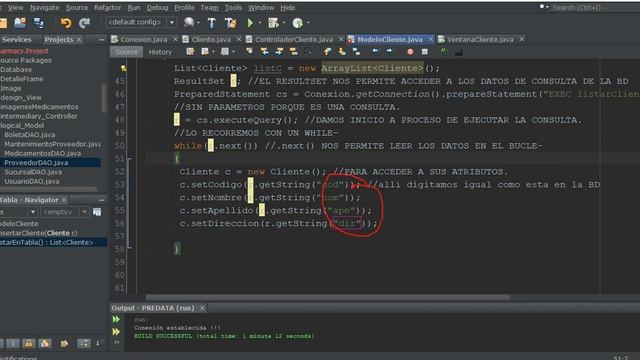Click the orange Undo arrow icon

point(66,23)
